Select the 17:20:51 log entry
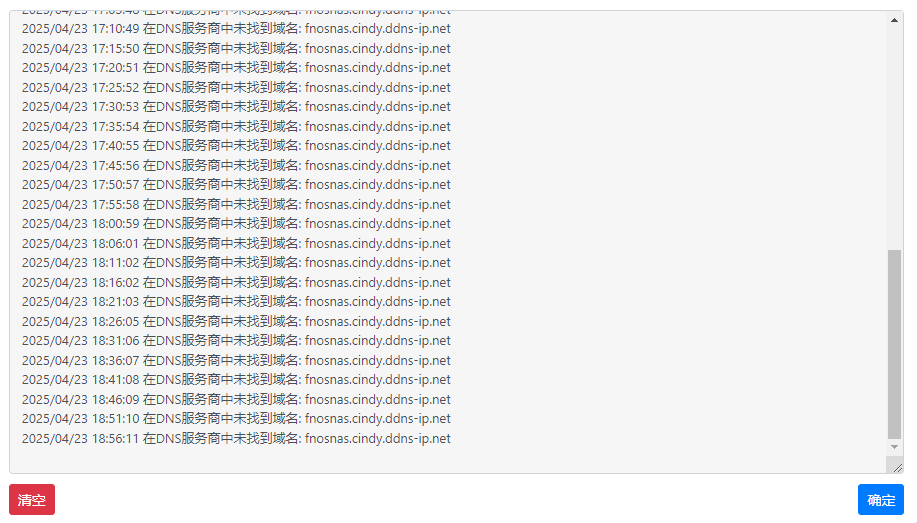917x523 pixels. pyautogui.click(x=236, y=68)
